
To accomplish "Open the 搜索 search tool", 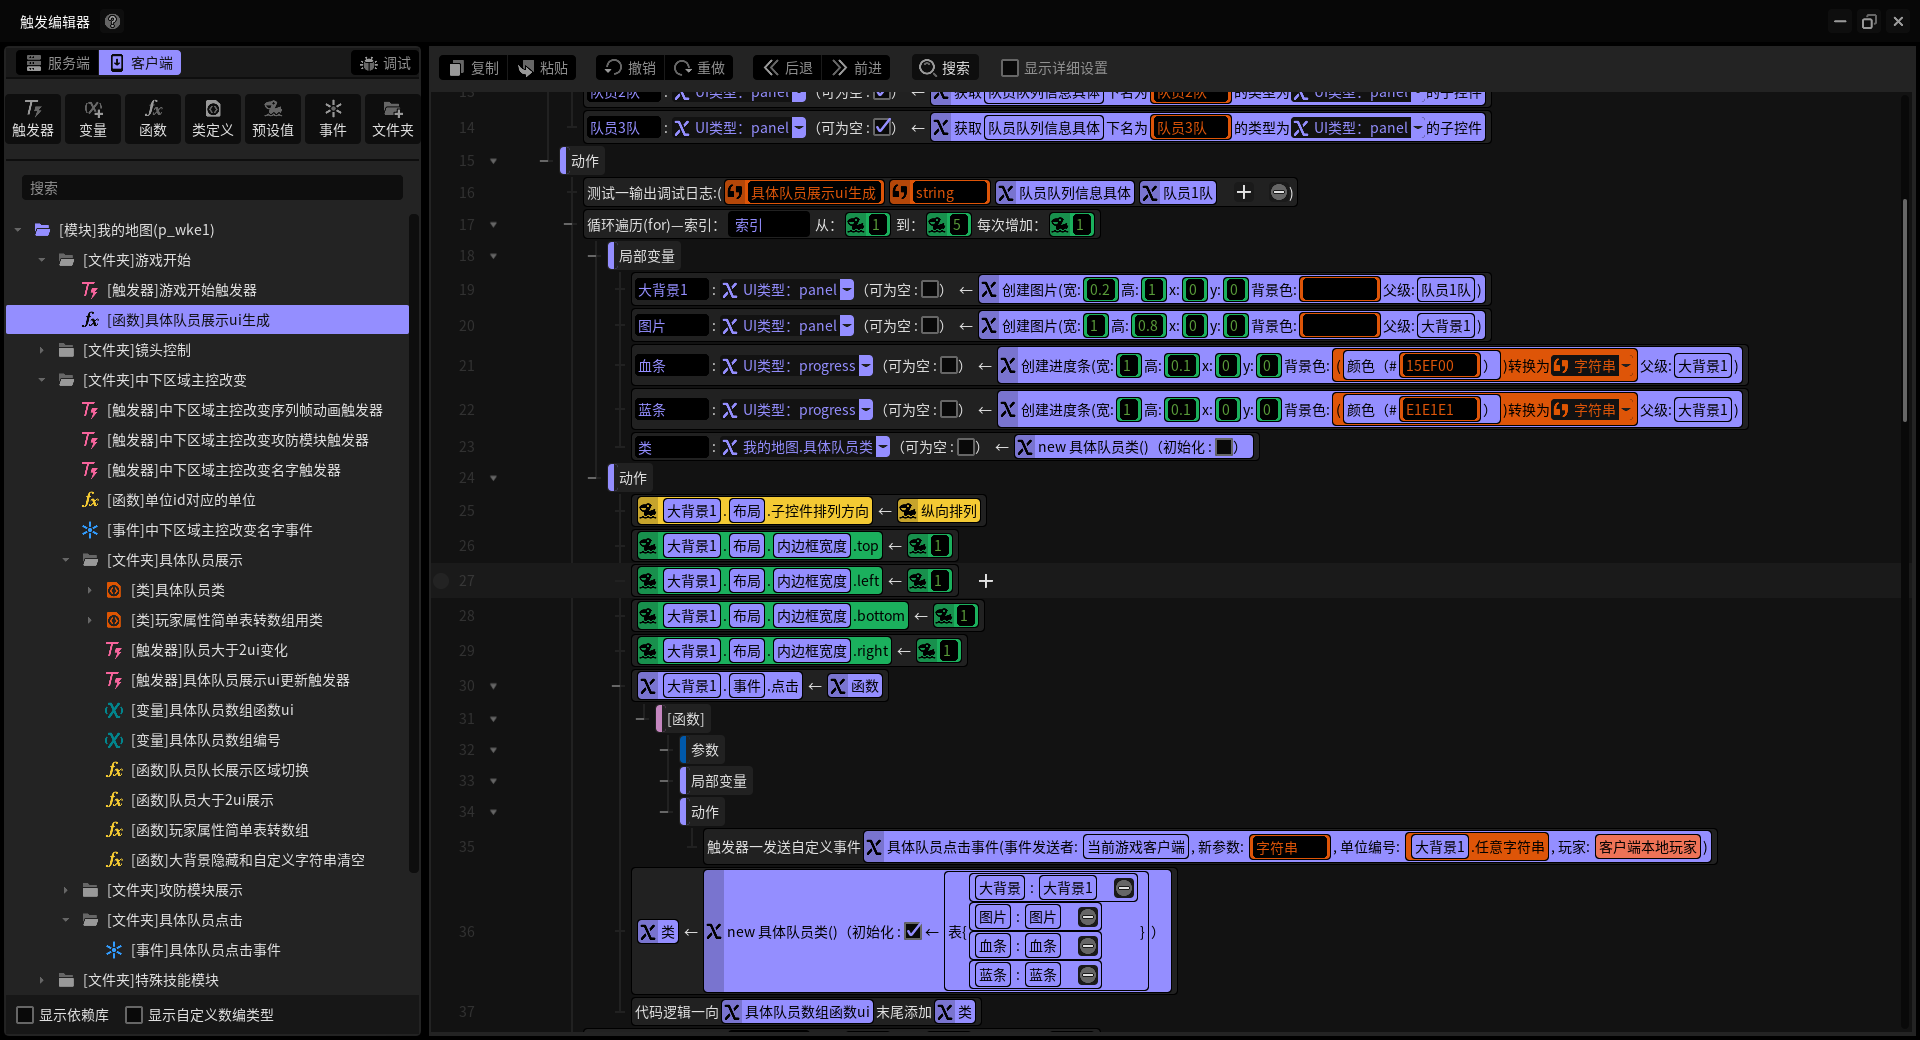I will [x=945, y=68].
